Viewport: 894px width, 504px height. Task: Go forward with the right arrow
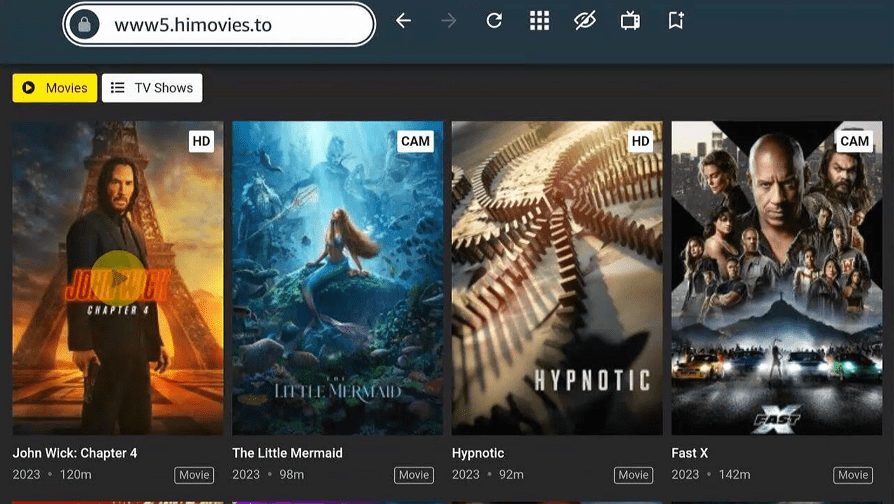click(x=449, y=21)
